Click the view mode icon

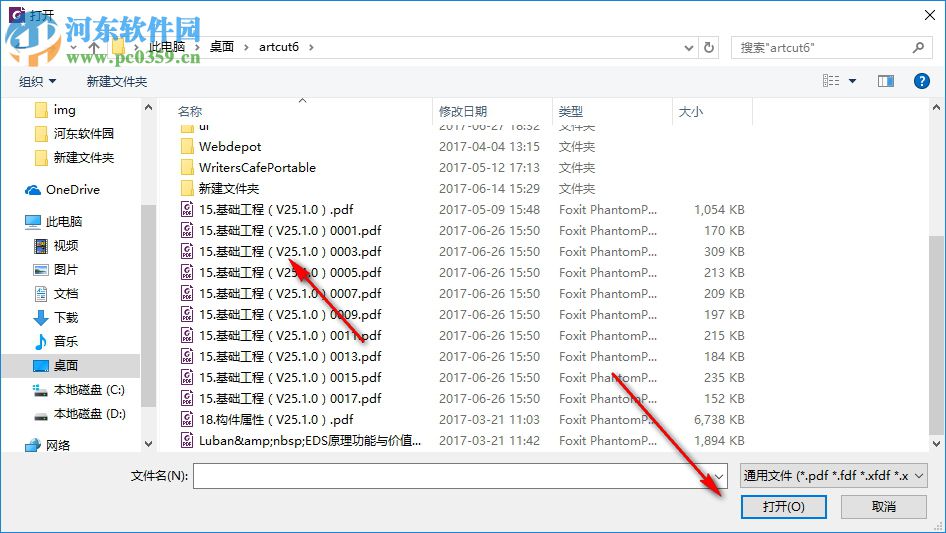click(x=831, y=81)
